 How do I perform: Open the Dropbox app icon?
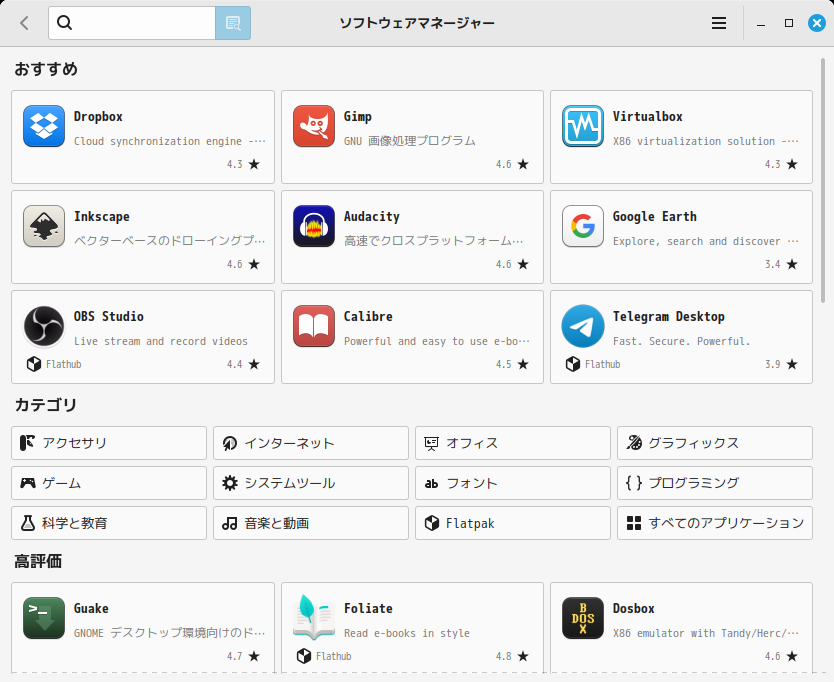click(x=44, y=126)
